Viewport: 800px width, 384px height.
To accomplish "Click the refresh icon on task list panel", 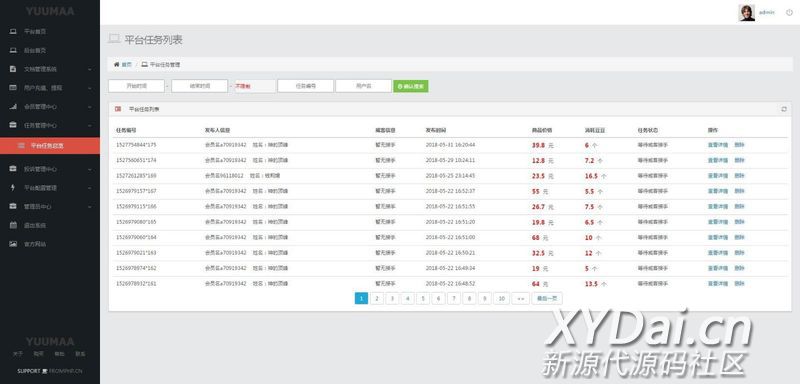I will [784, 109].
